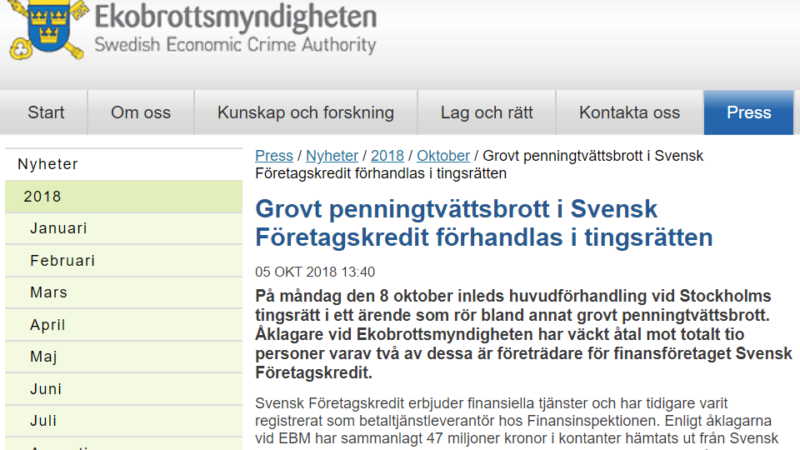
Task: Select Nyheter in the sidebar
Action: click(x=123, y=164)
